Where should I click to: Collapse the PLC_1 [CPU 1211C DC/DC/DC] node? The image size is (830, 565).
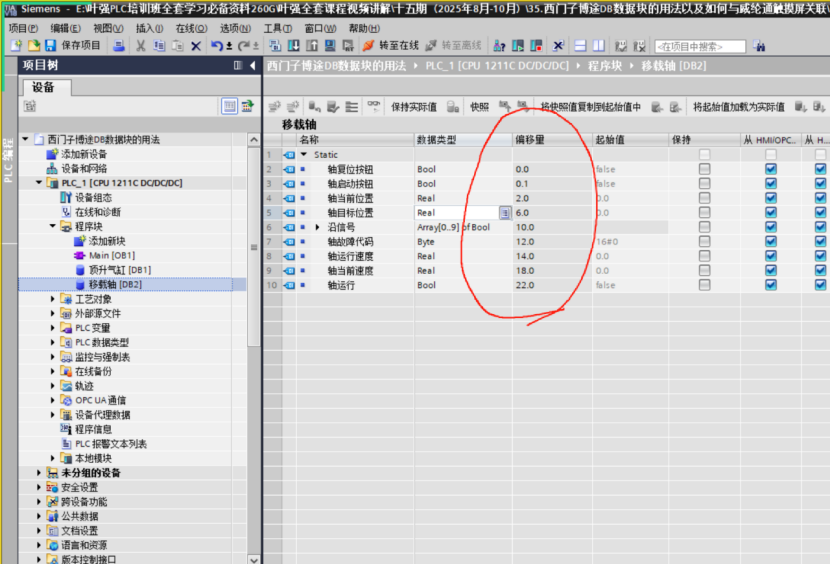pyautogui.click(x=39, y=183)
